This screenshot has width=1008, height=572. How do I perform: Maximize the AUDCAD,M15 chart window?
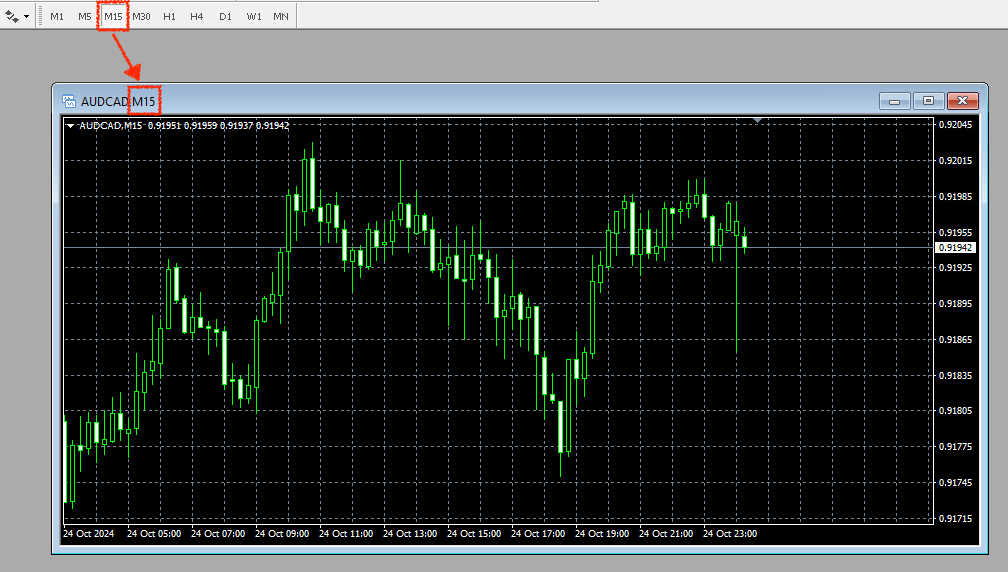[x=928, y=101]
